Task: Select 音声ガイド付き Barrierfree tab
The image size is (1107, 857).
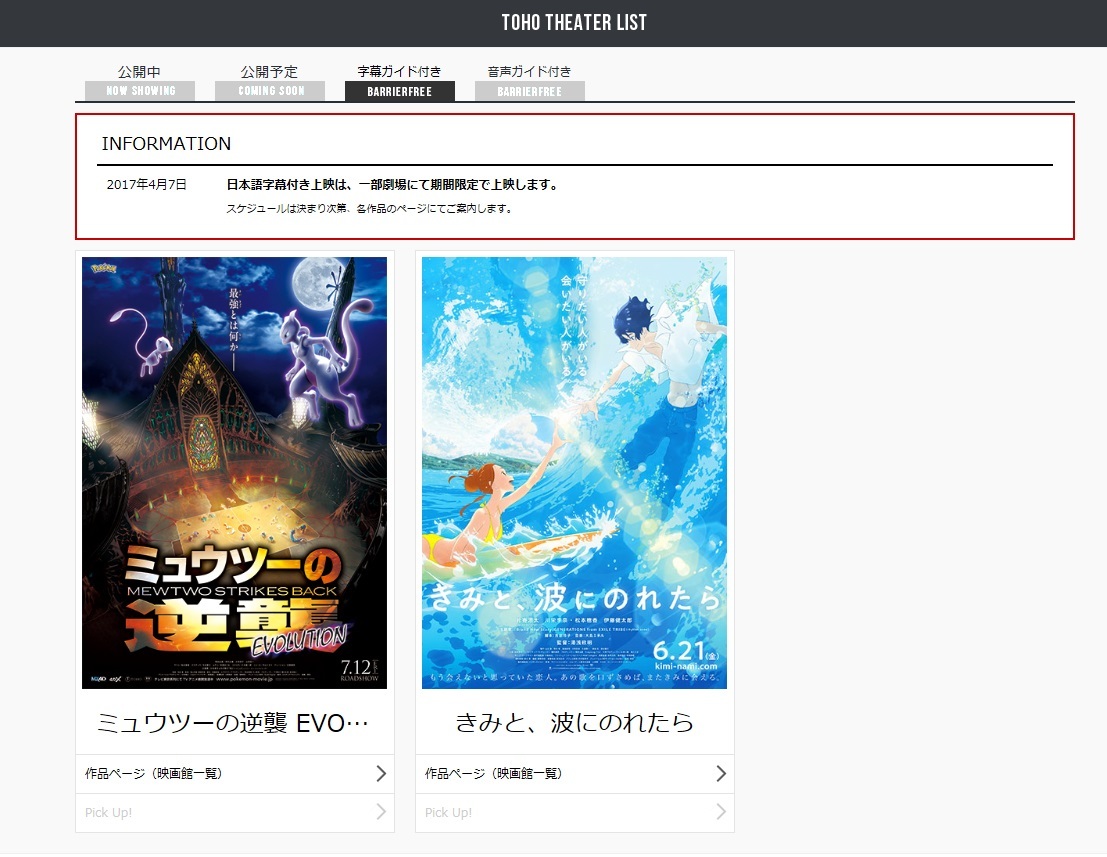Action: (x=529, y=82)
